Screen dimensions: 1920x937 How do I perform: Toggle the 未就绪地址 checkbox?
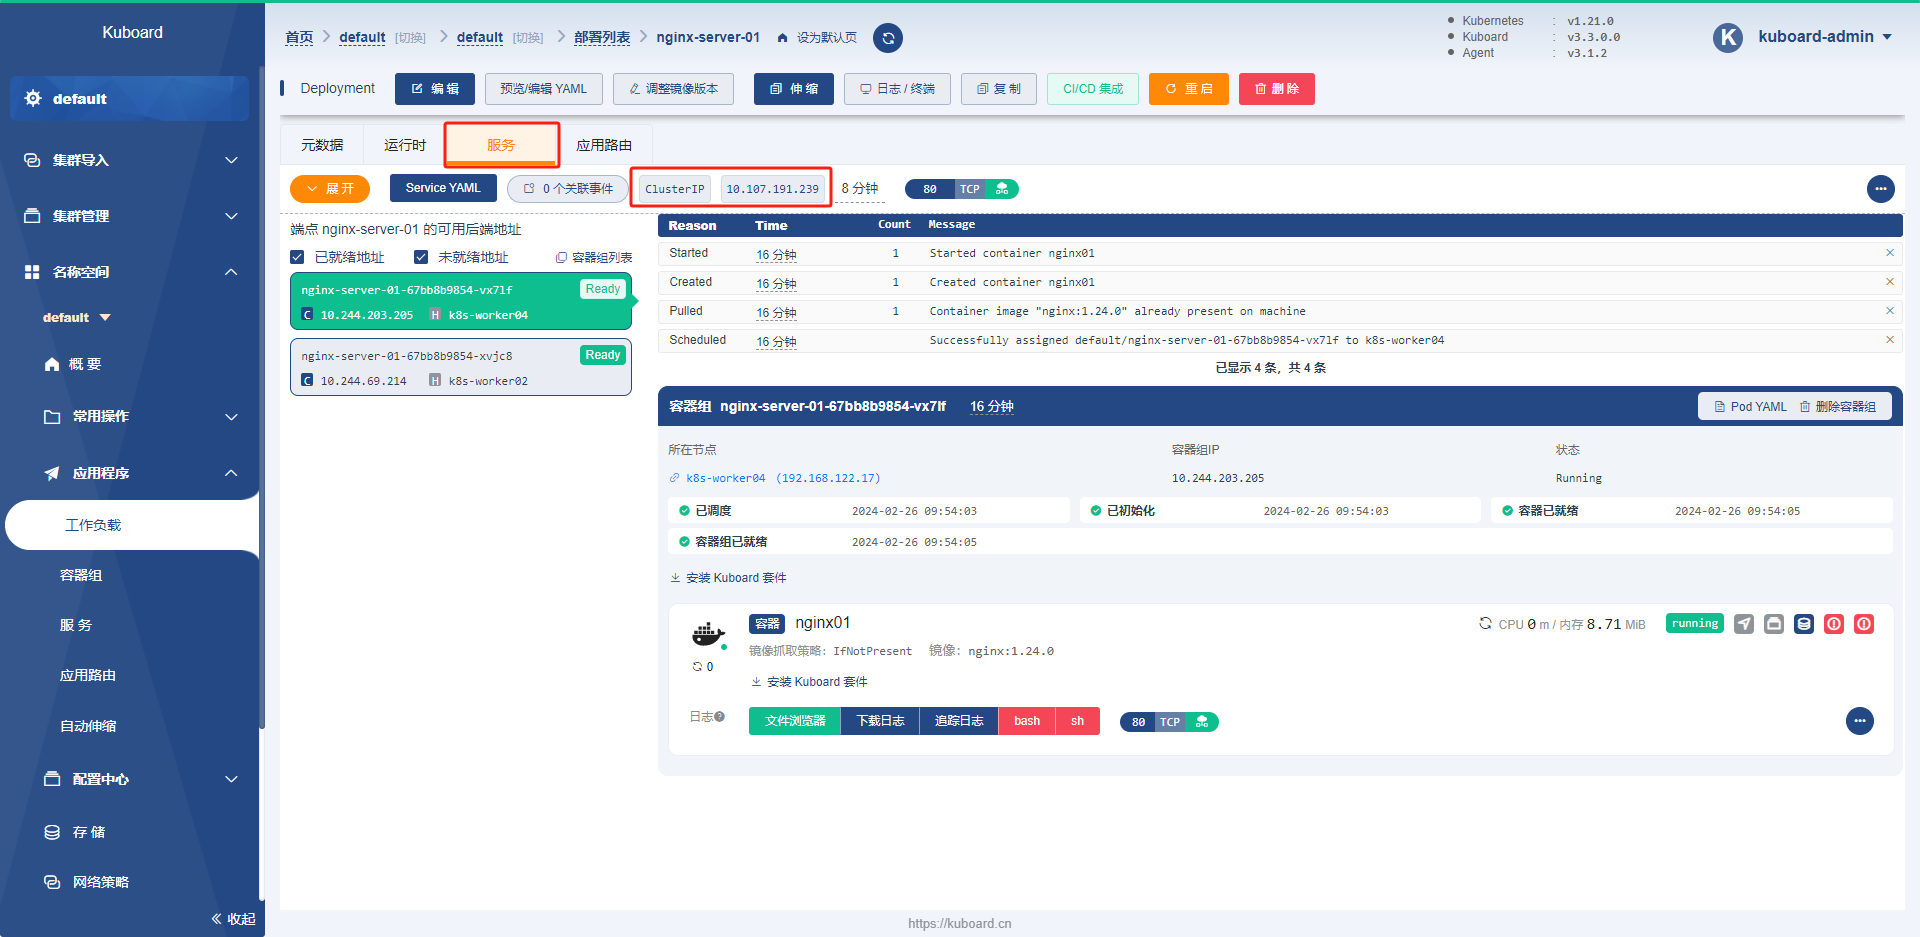(421, 257)
